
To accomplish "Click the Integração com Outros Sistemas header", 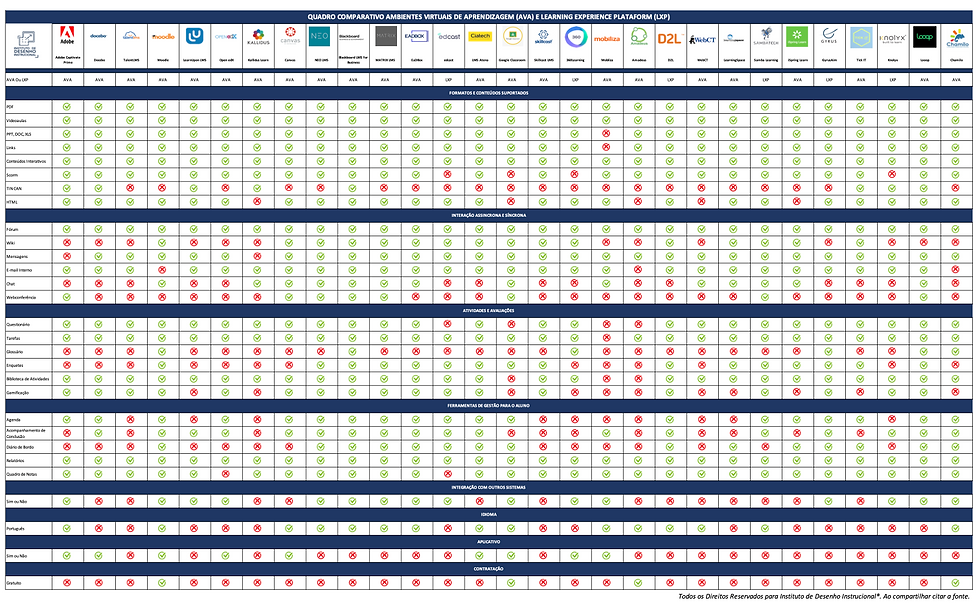I will pos(489,487).
